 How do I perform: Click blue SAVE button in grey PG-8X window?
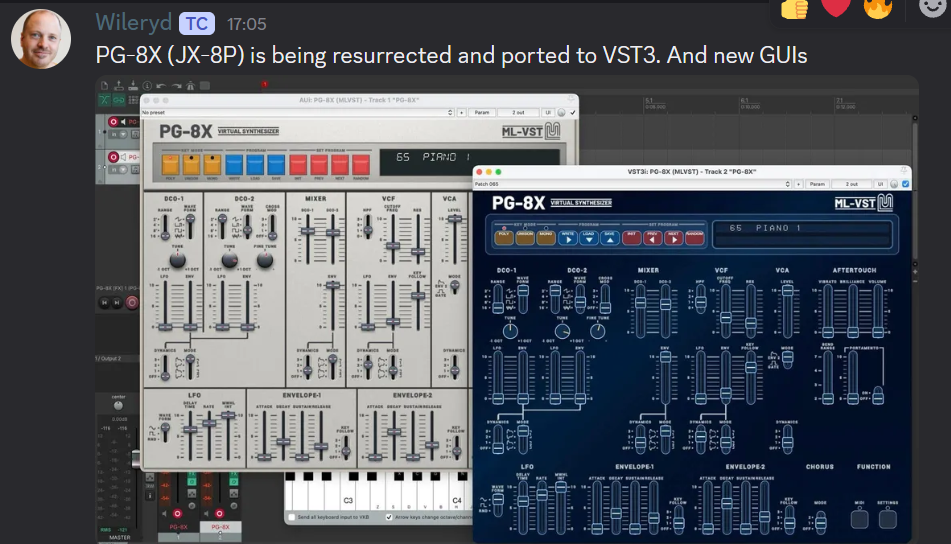(x=276, y=165)
